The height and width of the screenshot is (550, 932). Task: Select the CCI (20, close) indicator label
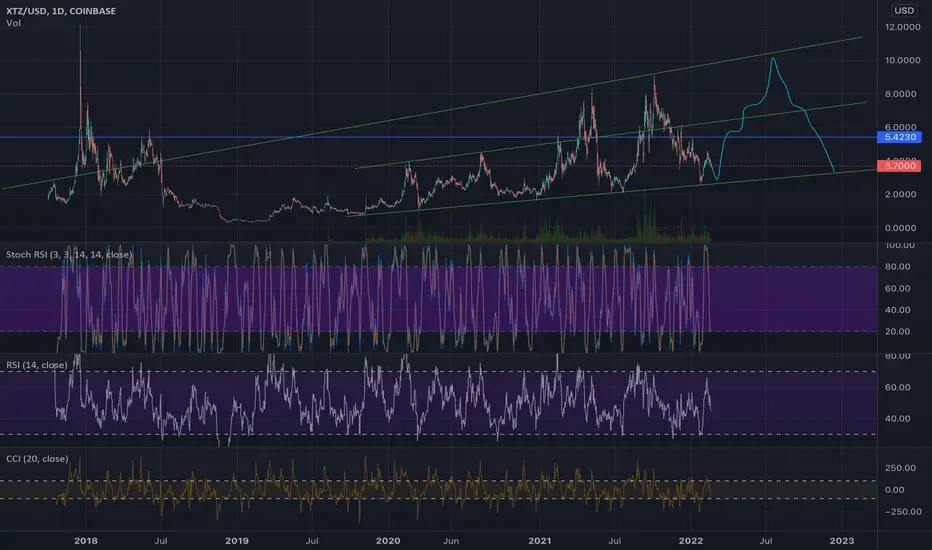[x=37, y=459]
